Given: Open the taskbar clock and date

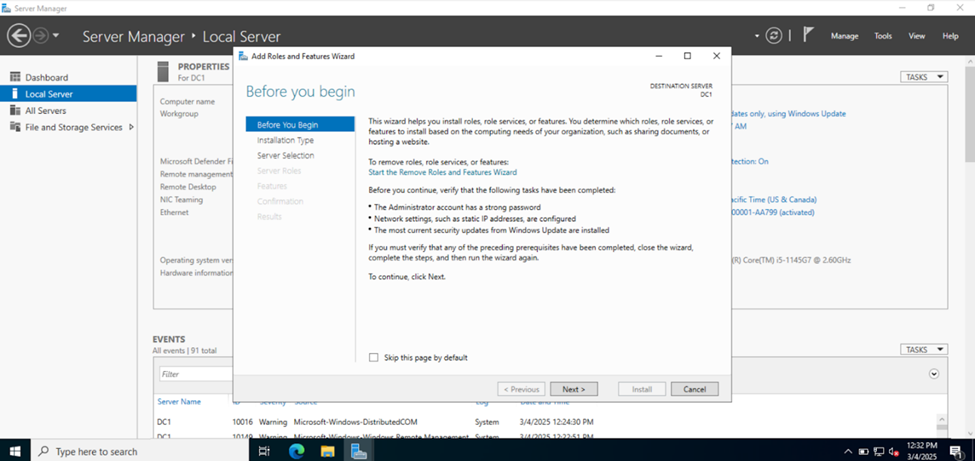Looking at the screenshot, I should 922,451.
